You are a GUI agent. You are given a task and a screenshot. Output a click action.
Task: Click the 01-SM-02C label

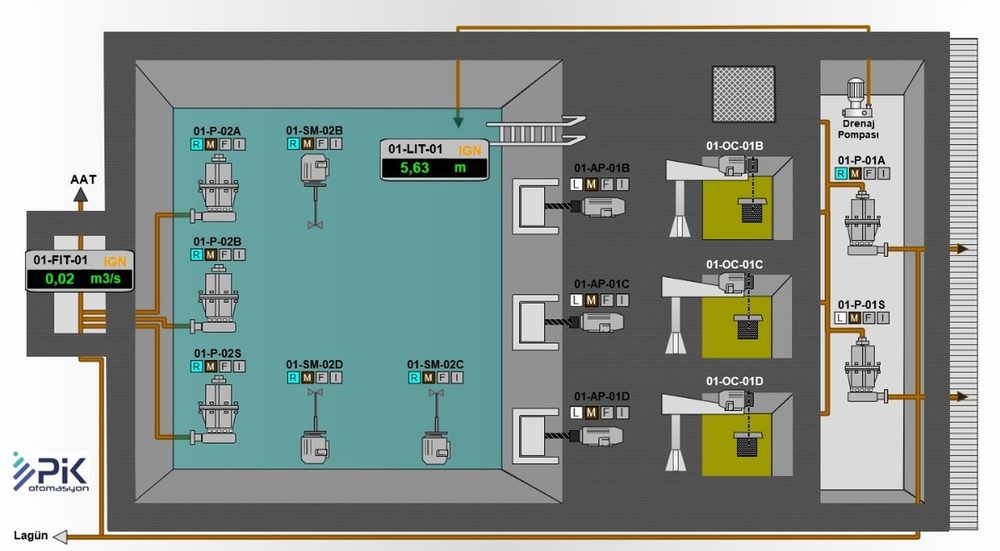(x=436, y=365)
